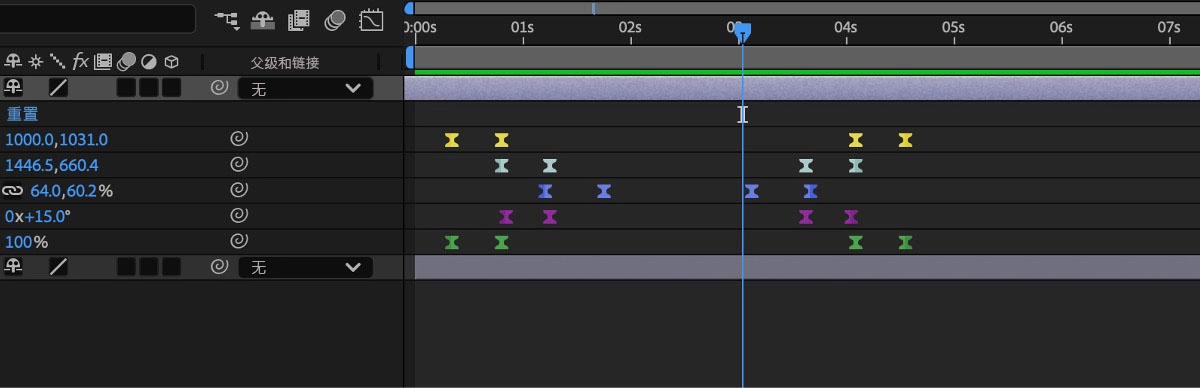Open the Graph Editor
This screenshot has width=1200, height=388.
pos(372,19)
